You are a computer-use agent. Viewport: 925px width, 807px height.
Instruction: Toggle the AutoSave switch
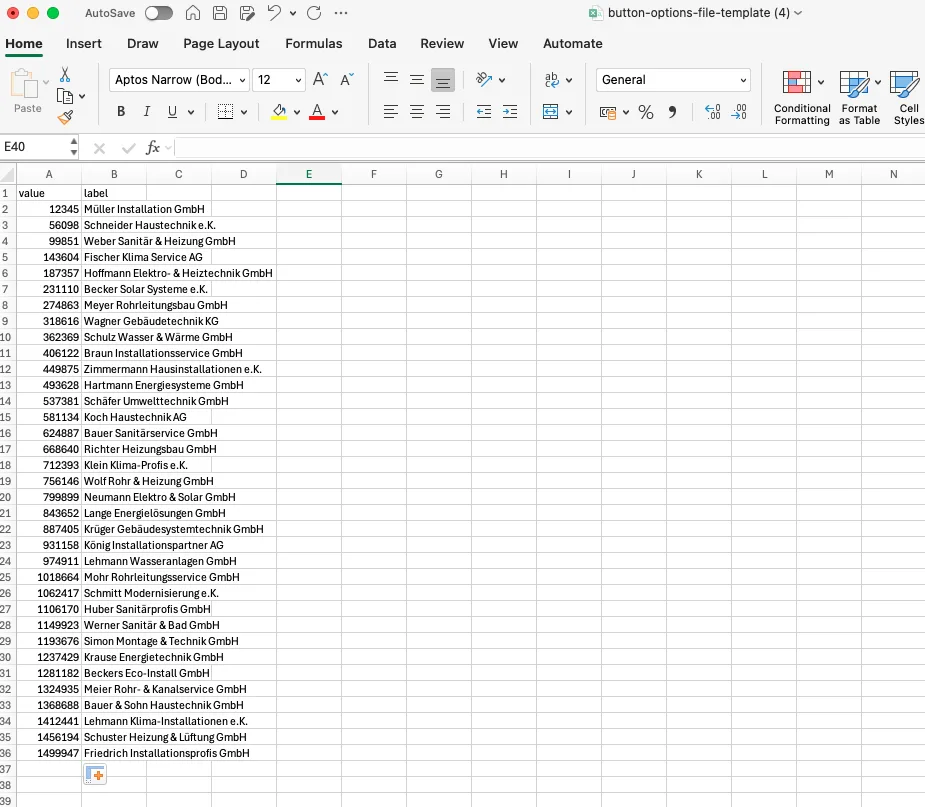coord(159,13)
